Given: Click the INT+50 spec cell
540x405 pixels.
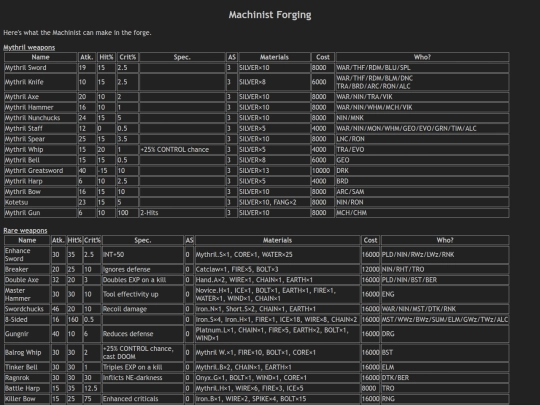Looking at the screenshot, I should (x=143, y=255).
